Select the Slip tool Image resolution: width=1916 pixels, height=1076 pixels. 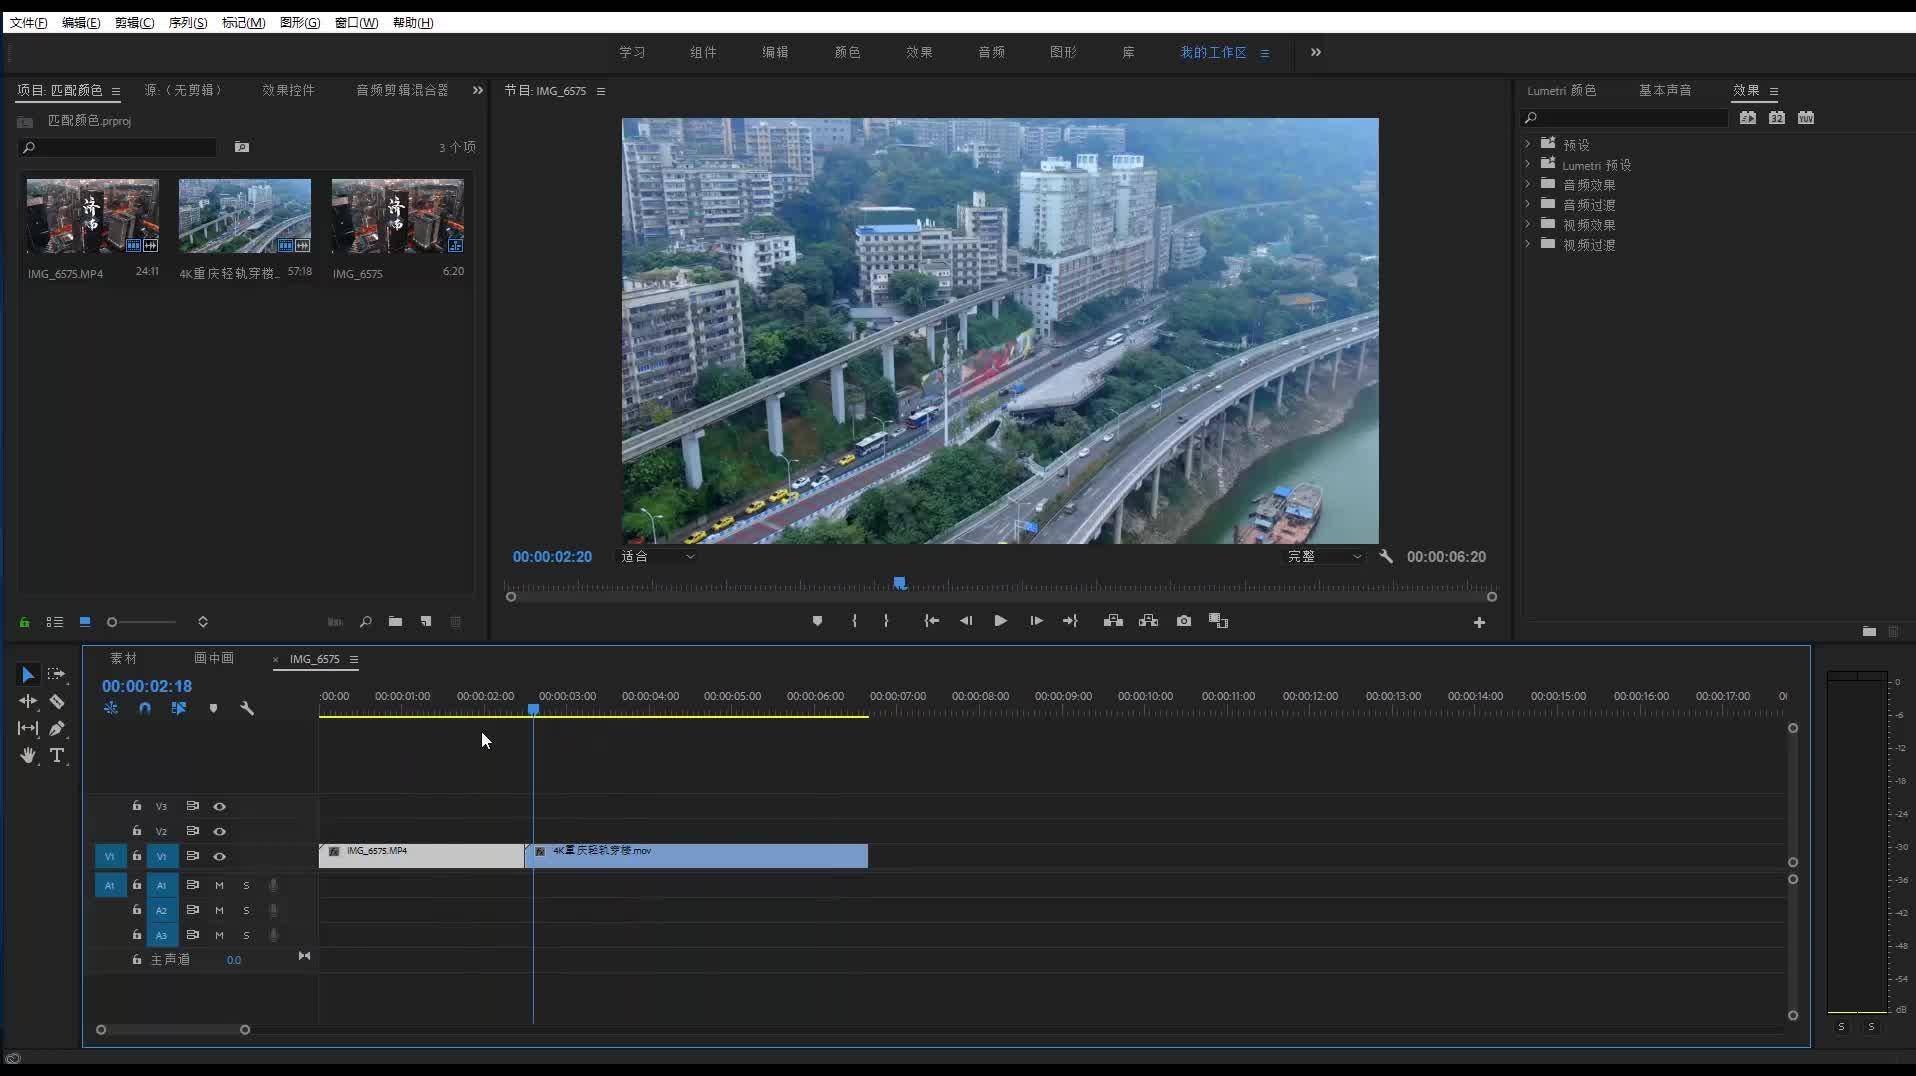coord(28,729)
